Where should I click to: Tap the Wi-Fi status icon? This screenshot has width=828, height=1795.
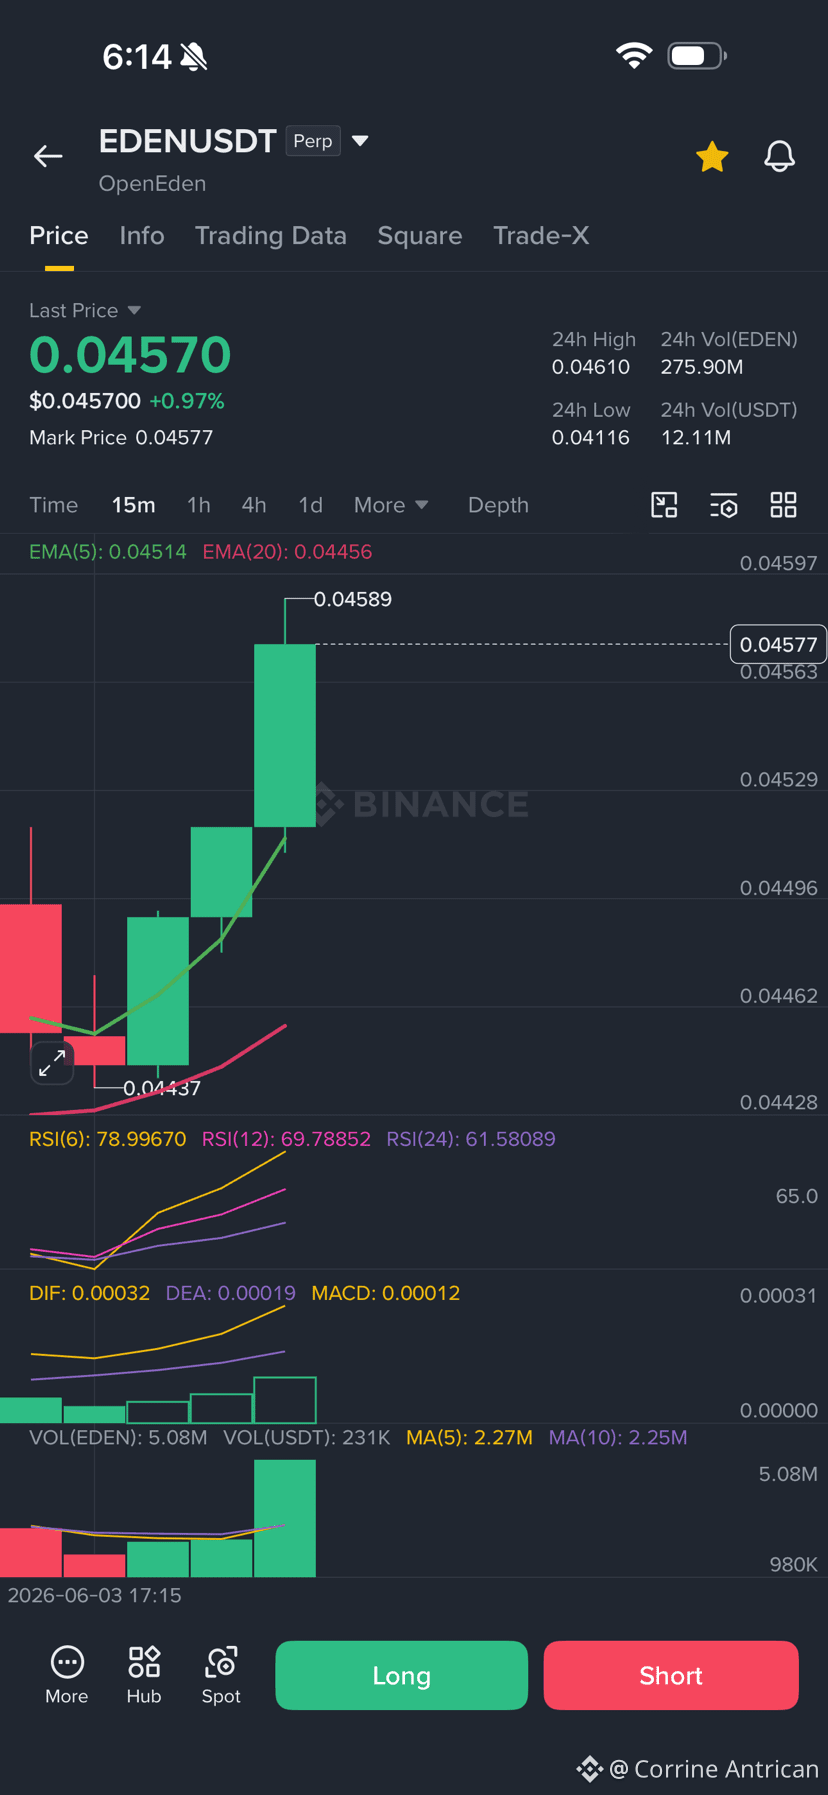coord(634,56)
